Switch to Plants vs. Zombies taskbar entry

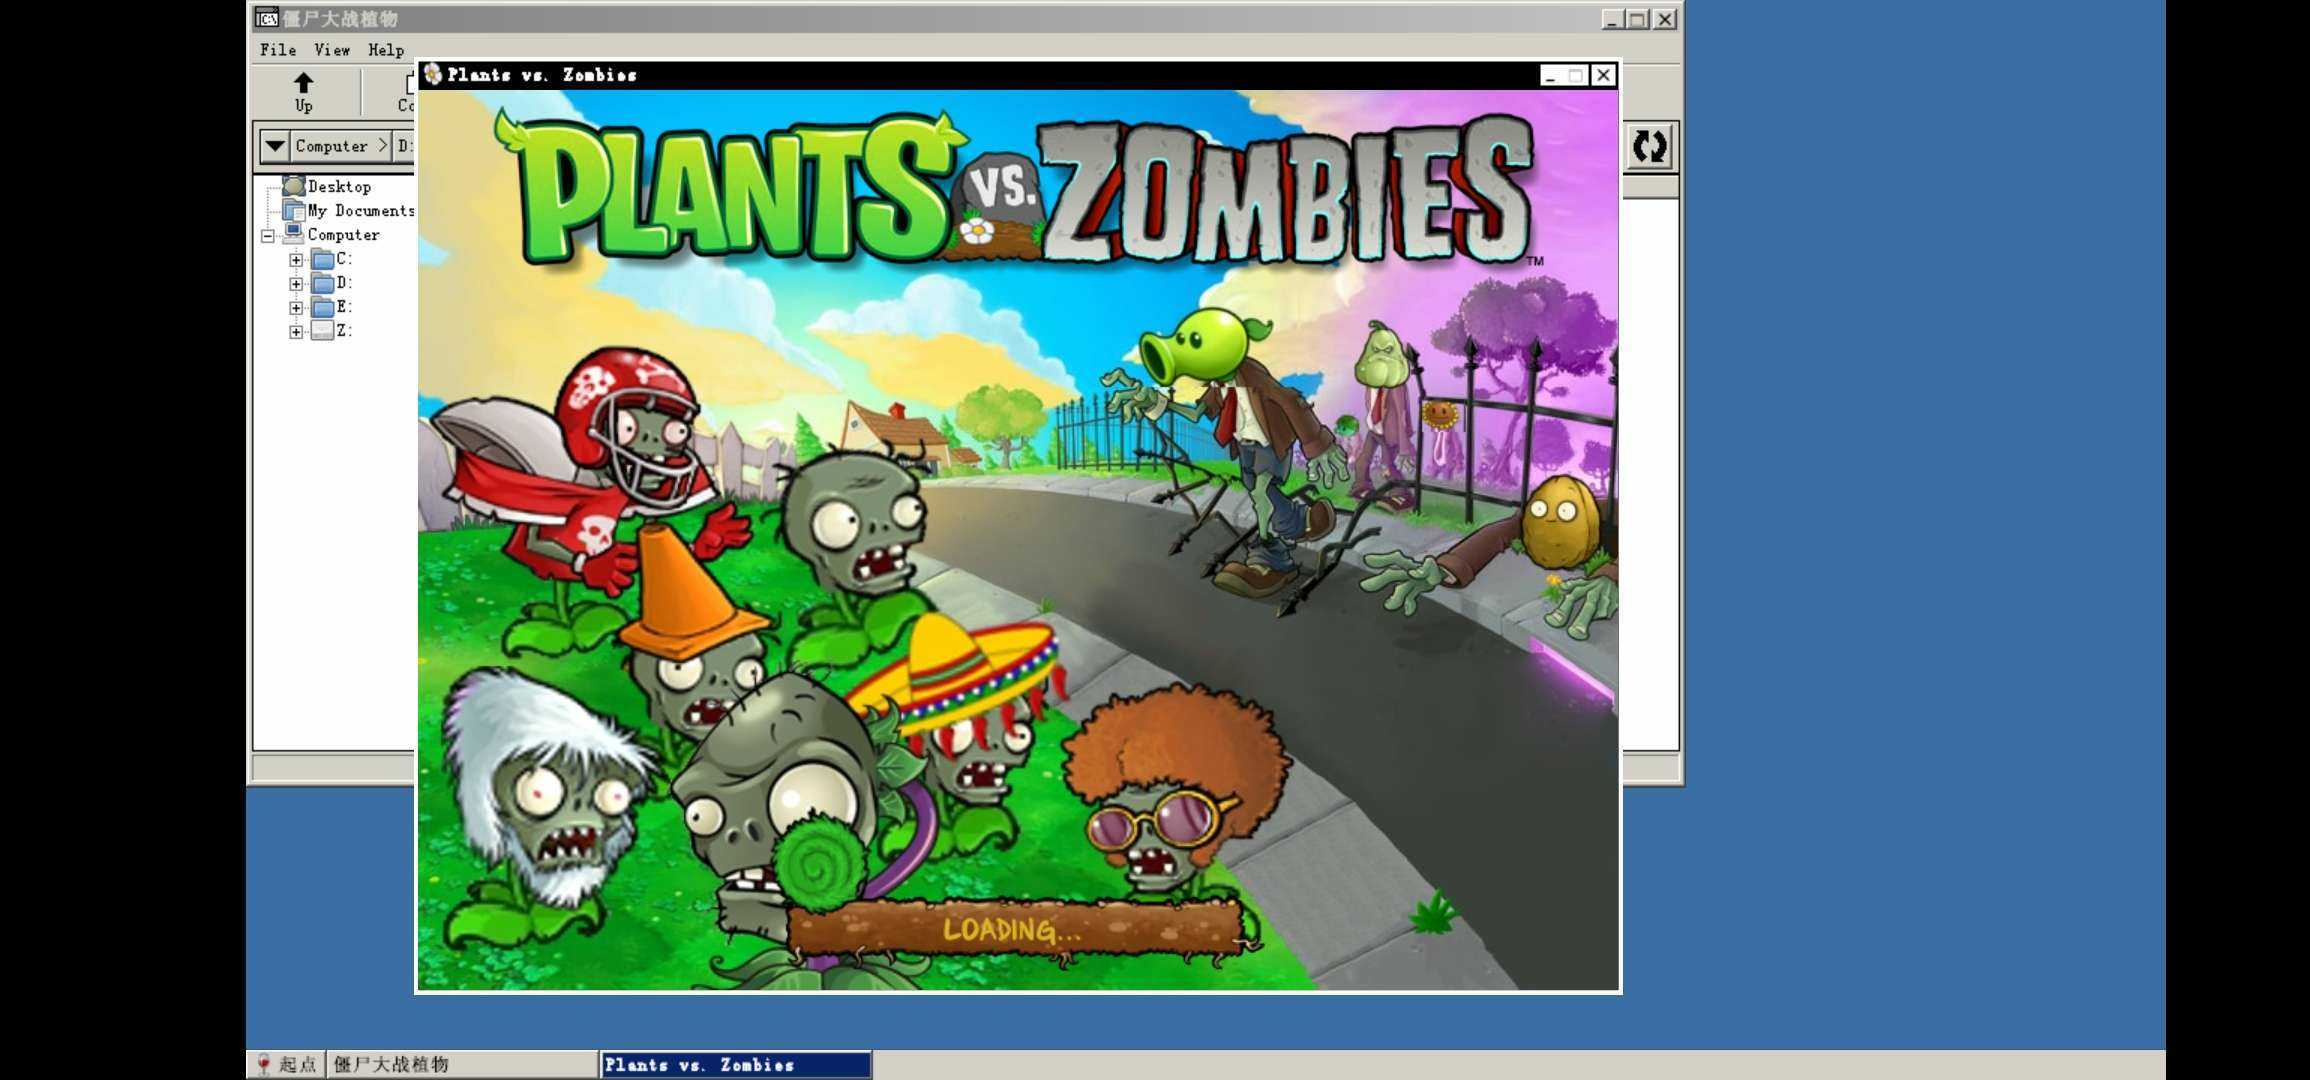pos(736,1065)
